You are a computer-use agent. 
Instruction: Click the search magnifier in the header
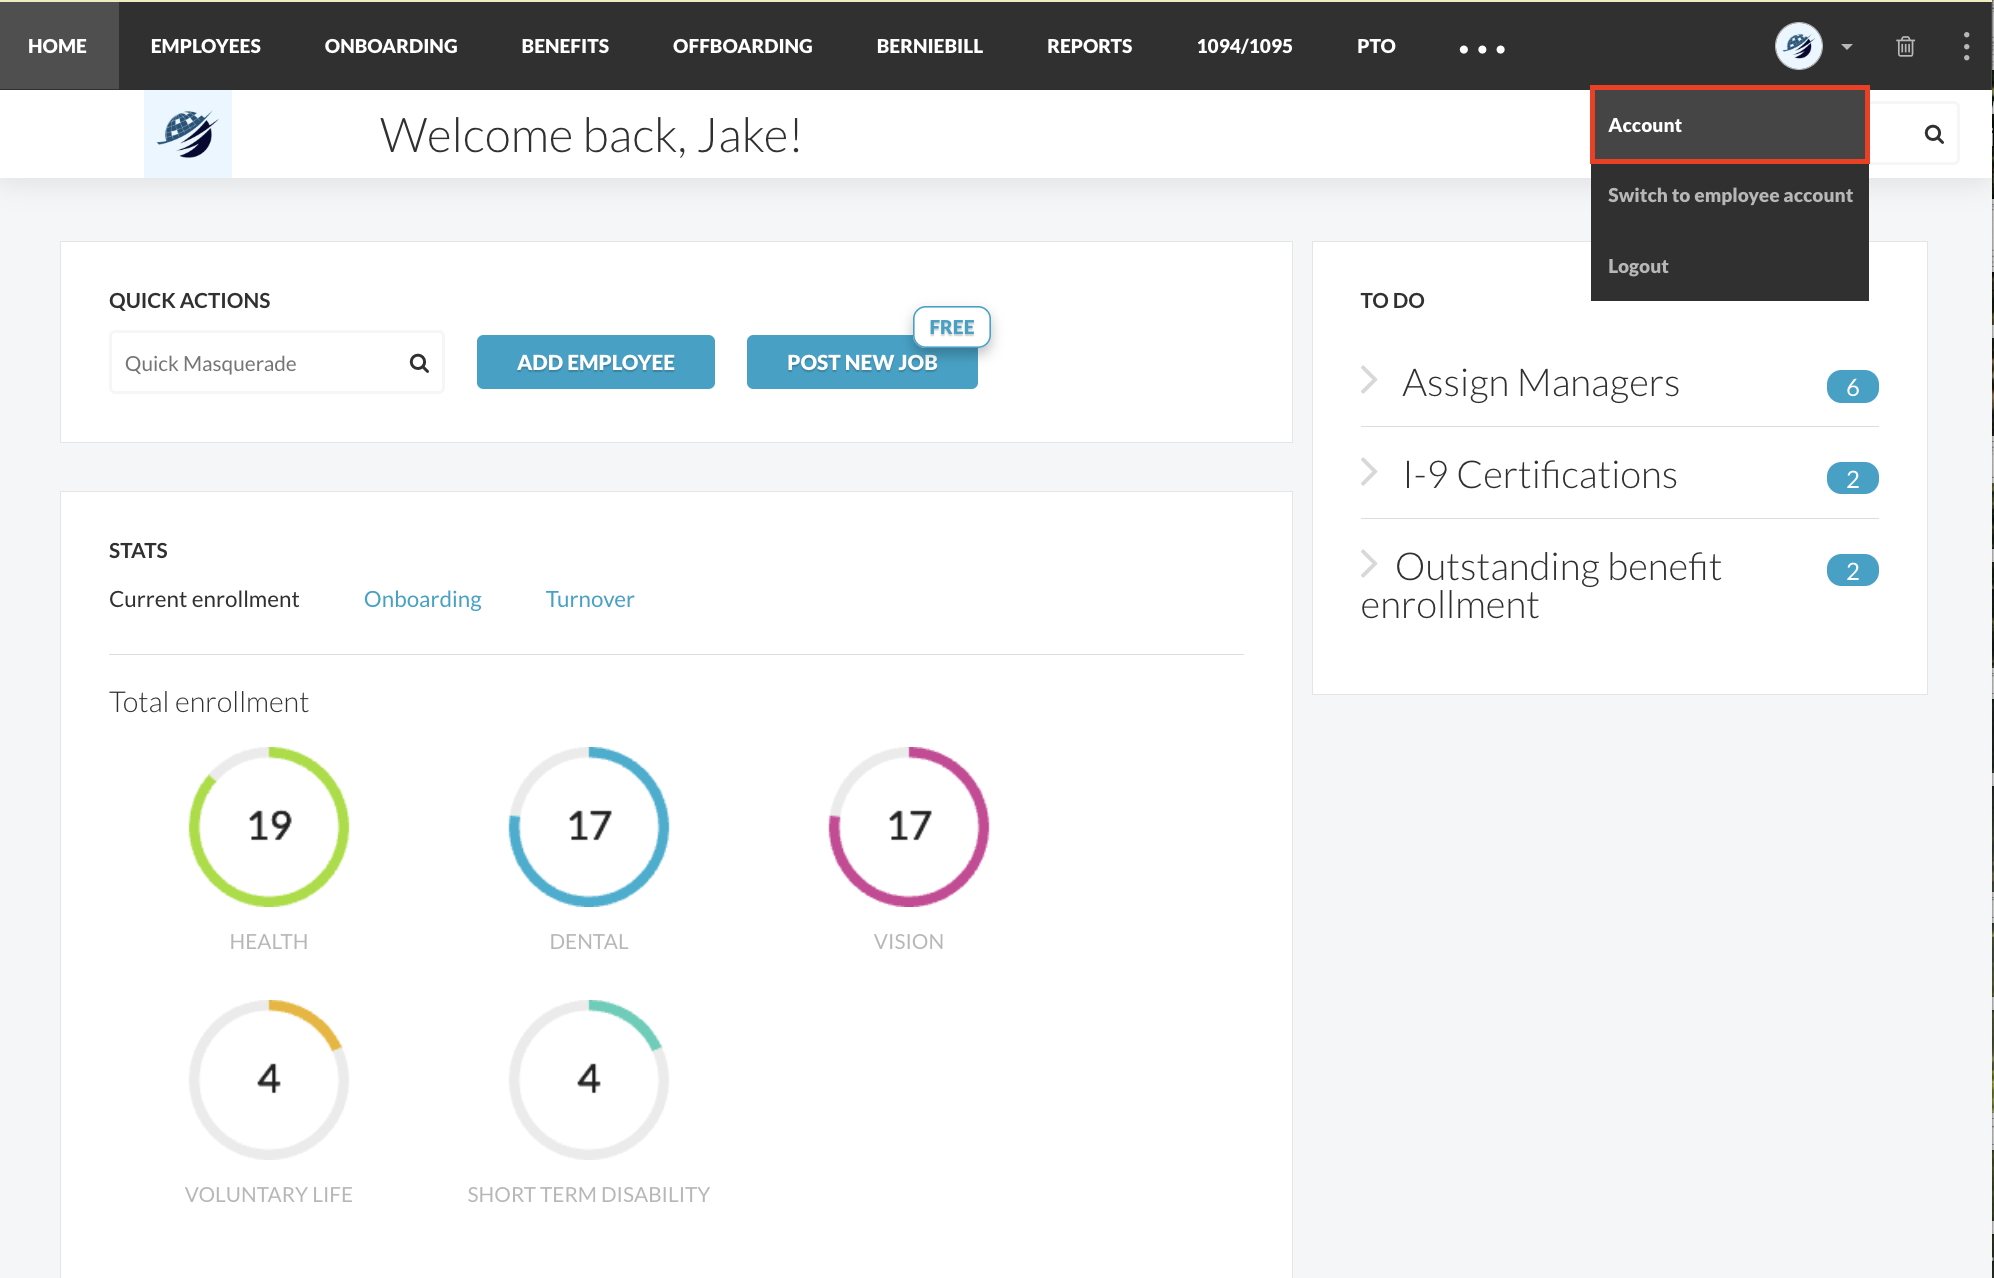tap(1934, 134)
